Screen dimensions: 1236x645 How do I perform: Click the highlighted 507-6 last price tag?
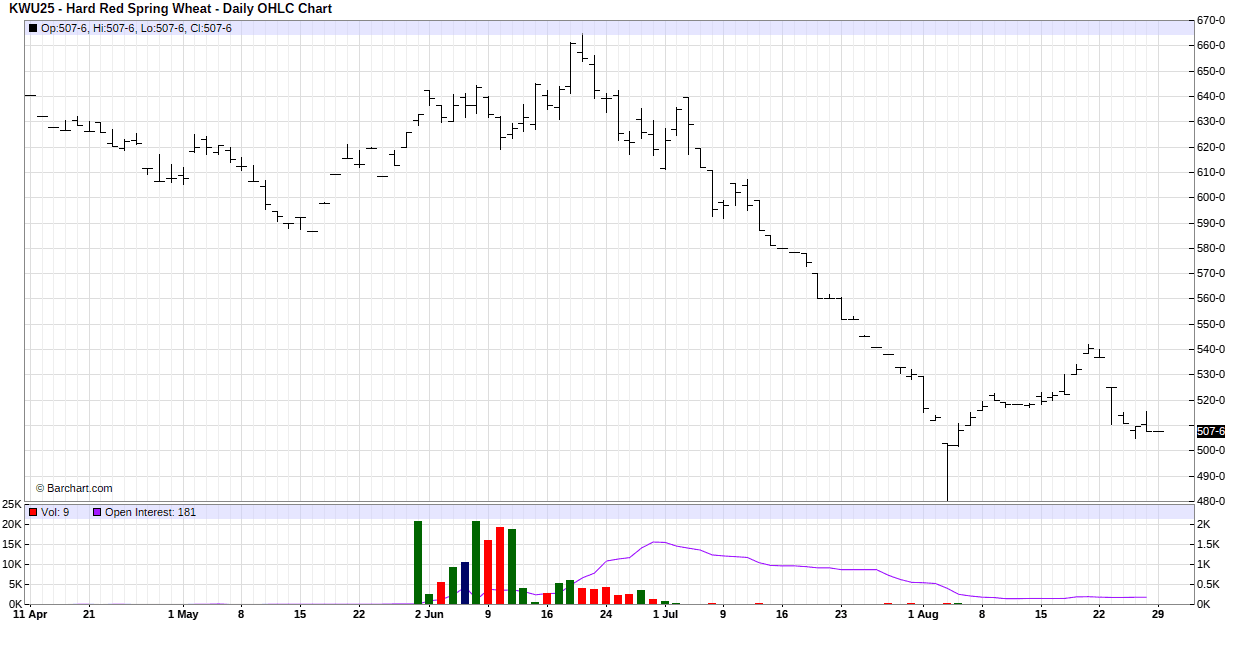pyautogui.click(x=1210, y=431)
